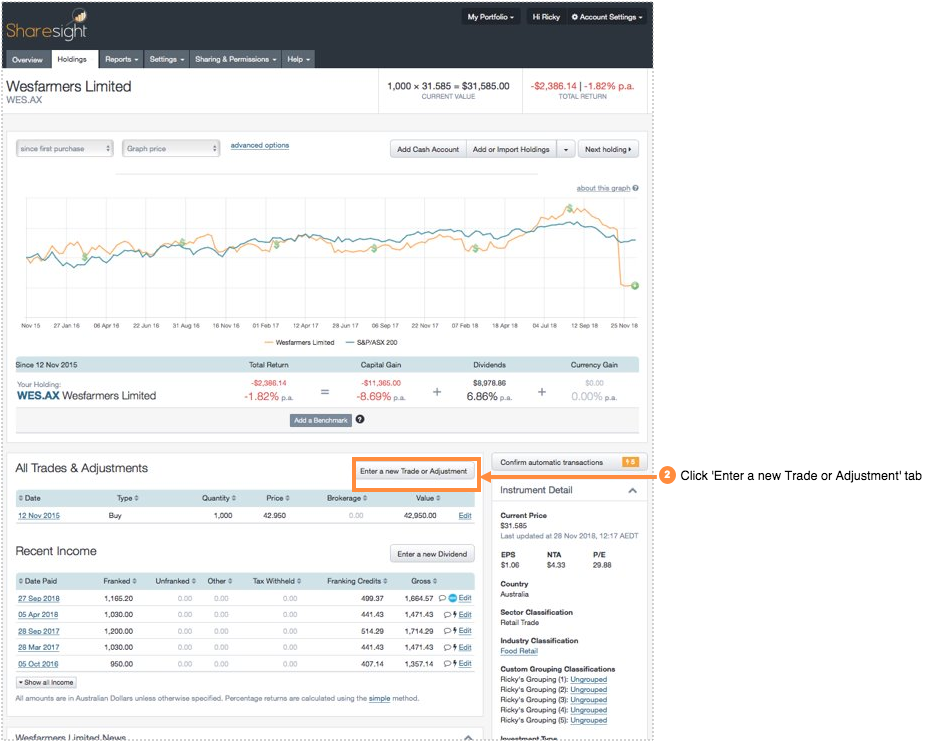Click the simple method link
Screen dimensions: 926x745
click(x=380, y=698)
